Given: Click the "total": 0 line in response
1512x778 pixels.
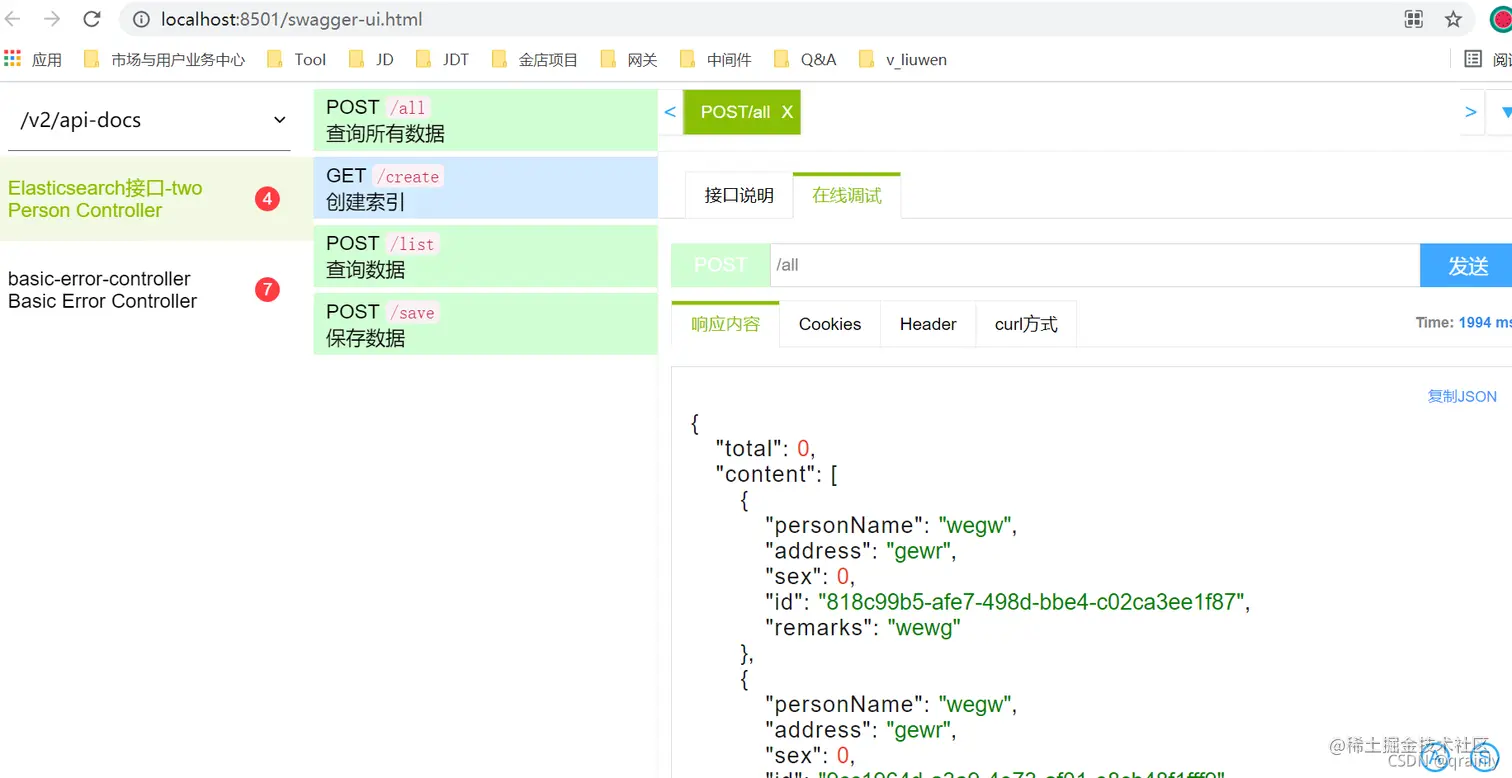Looking at the screenshot, I should [x=765, y=449].
